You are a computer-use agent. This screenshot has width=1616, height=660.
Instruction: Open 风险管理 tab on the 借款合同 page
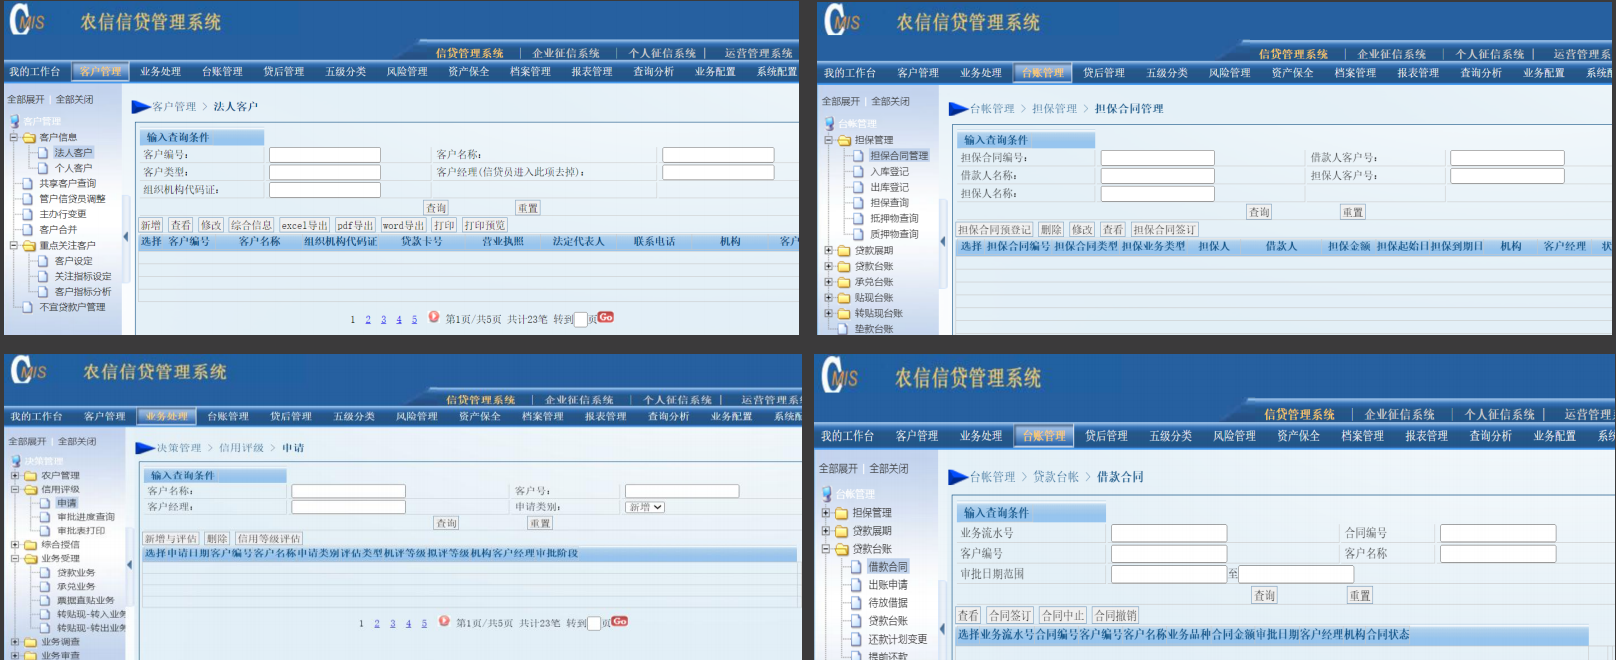[1234, 436]
